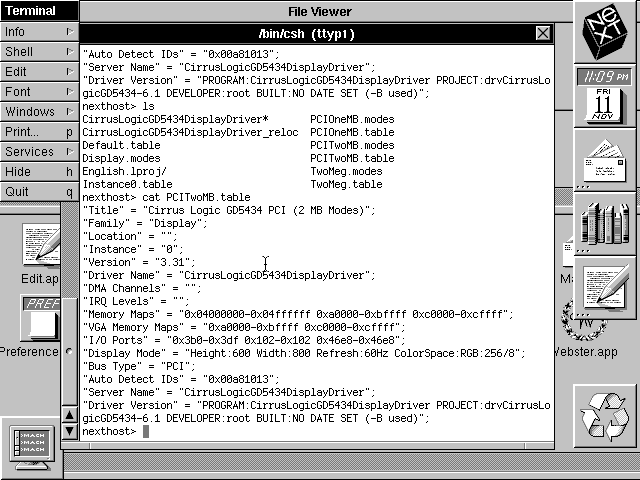Click the "Bus Type" = "PCI" line
The height and width of the screenshot is (480, 640).
[x=140, y=367]
